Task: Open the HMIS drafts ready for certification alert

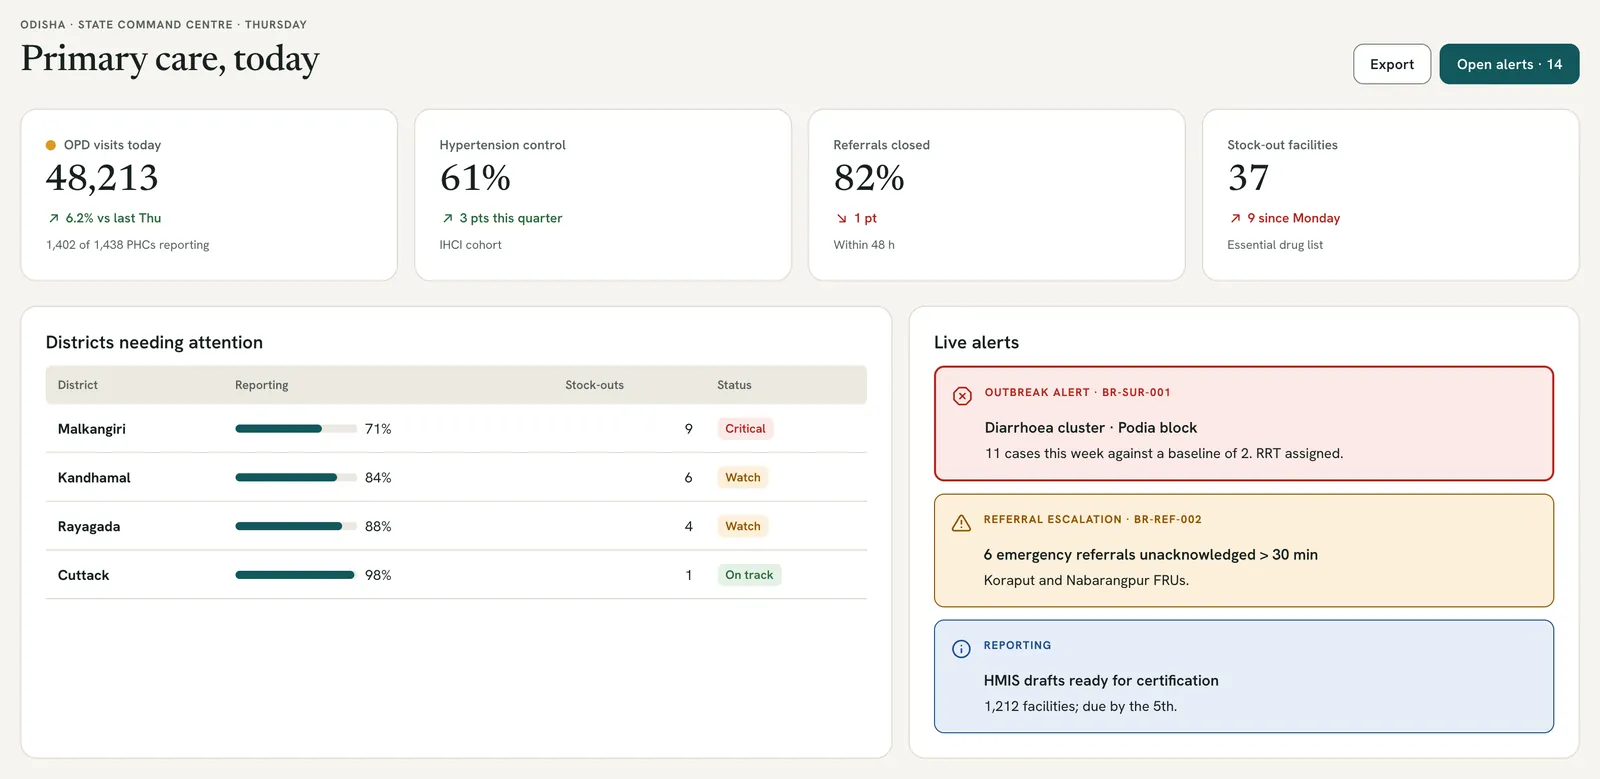Action: 1244,677
